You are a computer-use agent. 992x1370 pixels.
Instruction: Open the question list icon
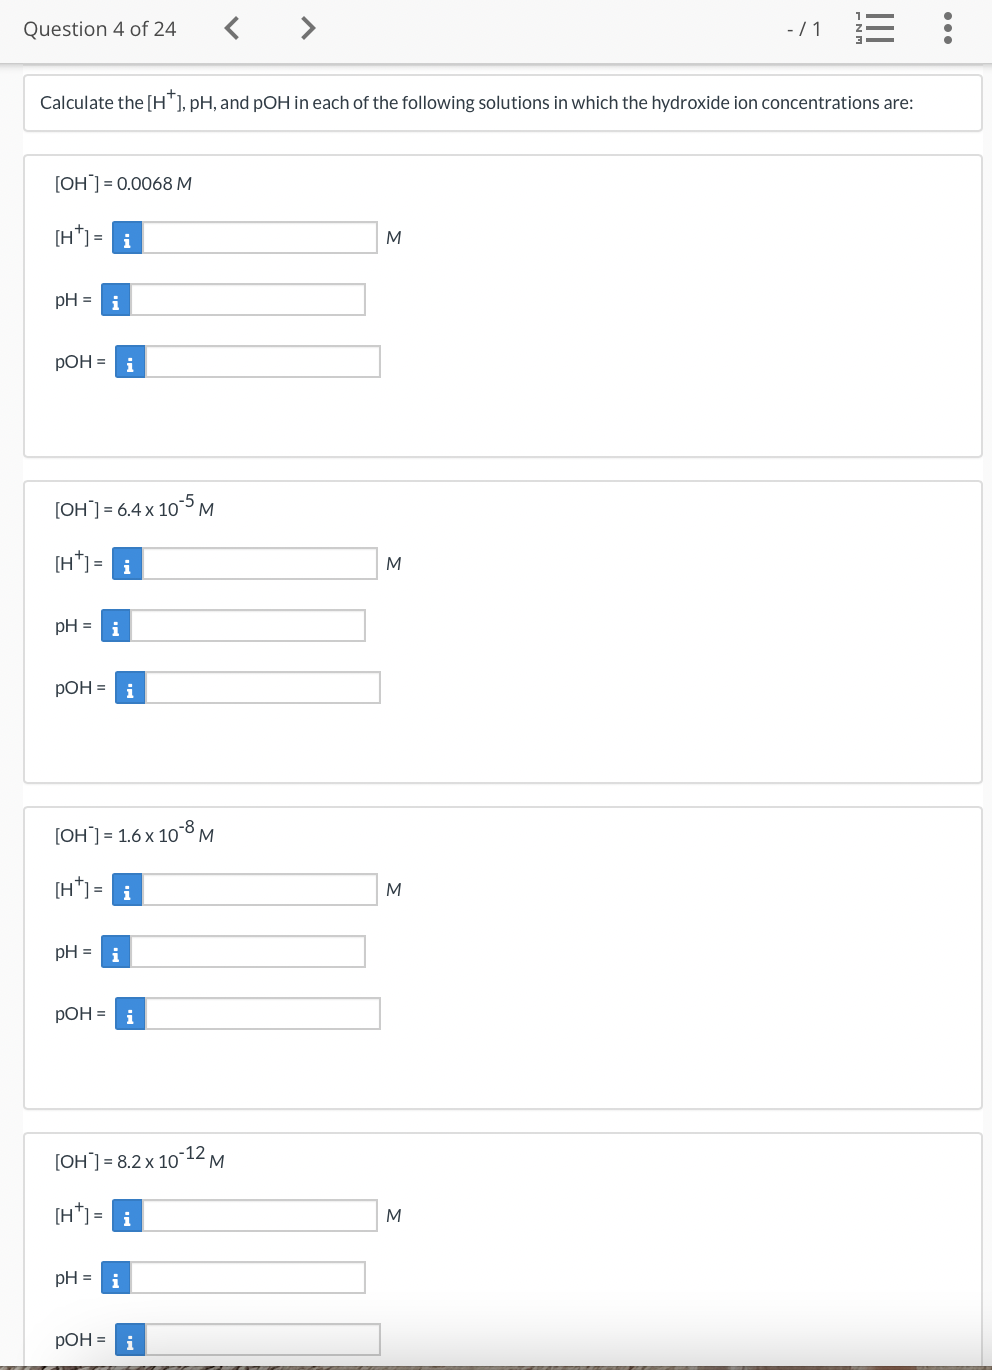[x=875, y=29]
